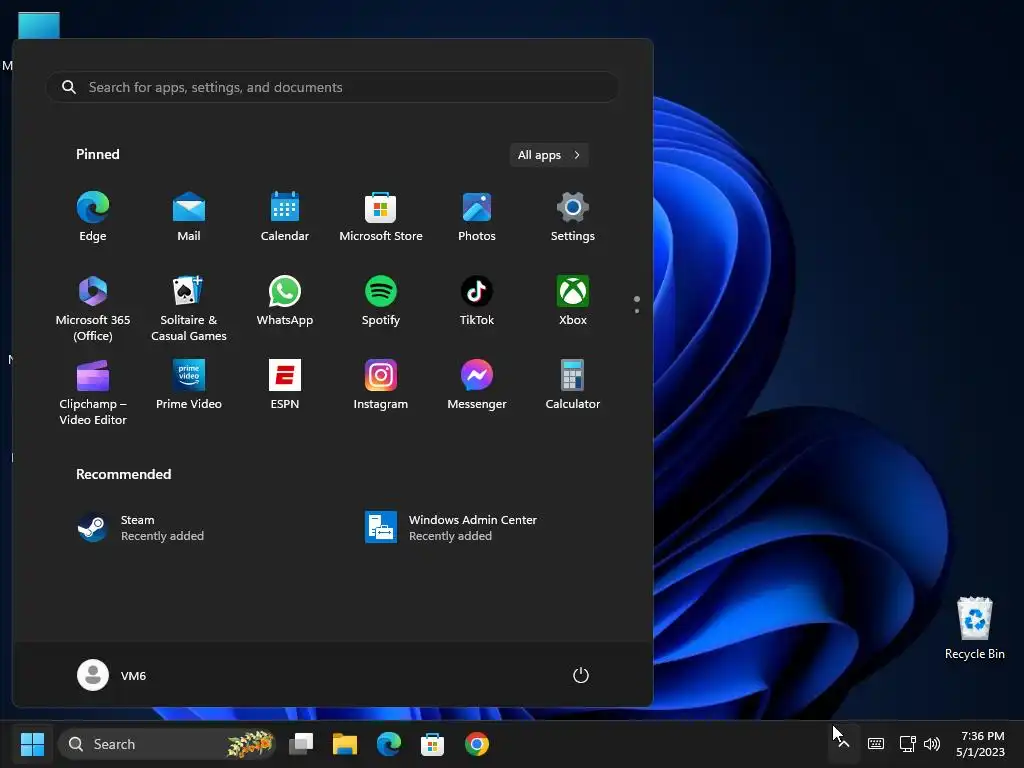This screenshot has height=768, width=1024.
Task: Select the Recycle Bin desktop icon
Action: 974,628
